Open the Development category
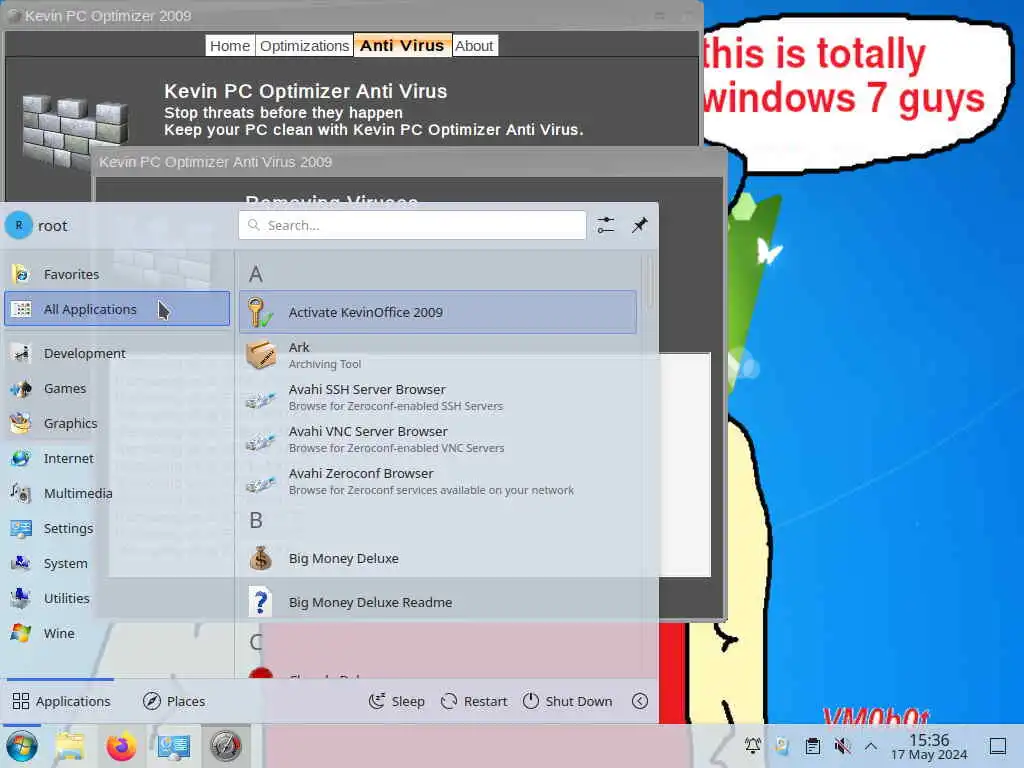Image resolution: width=1024 pixels, height=768 pixels. [117, 353]
